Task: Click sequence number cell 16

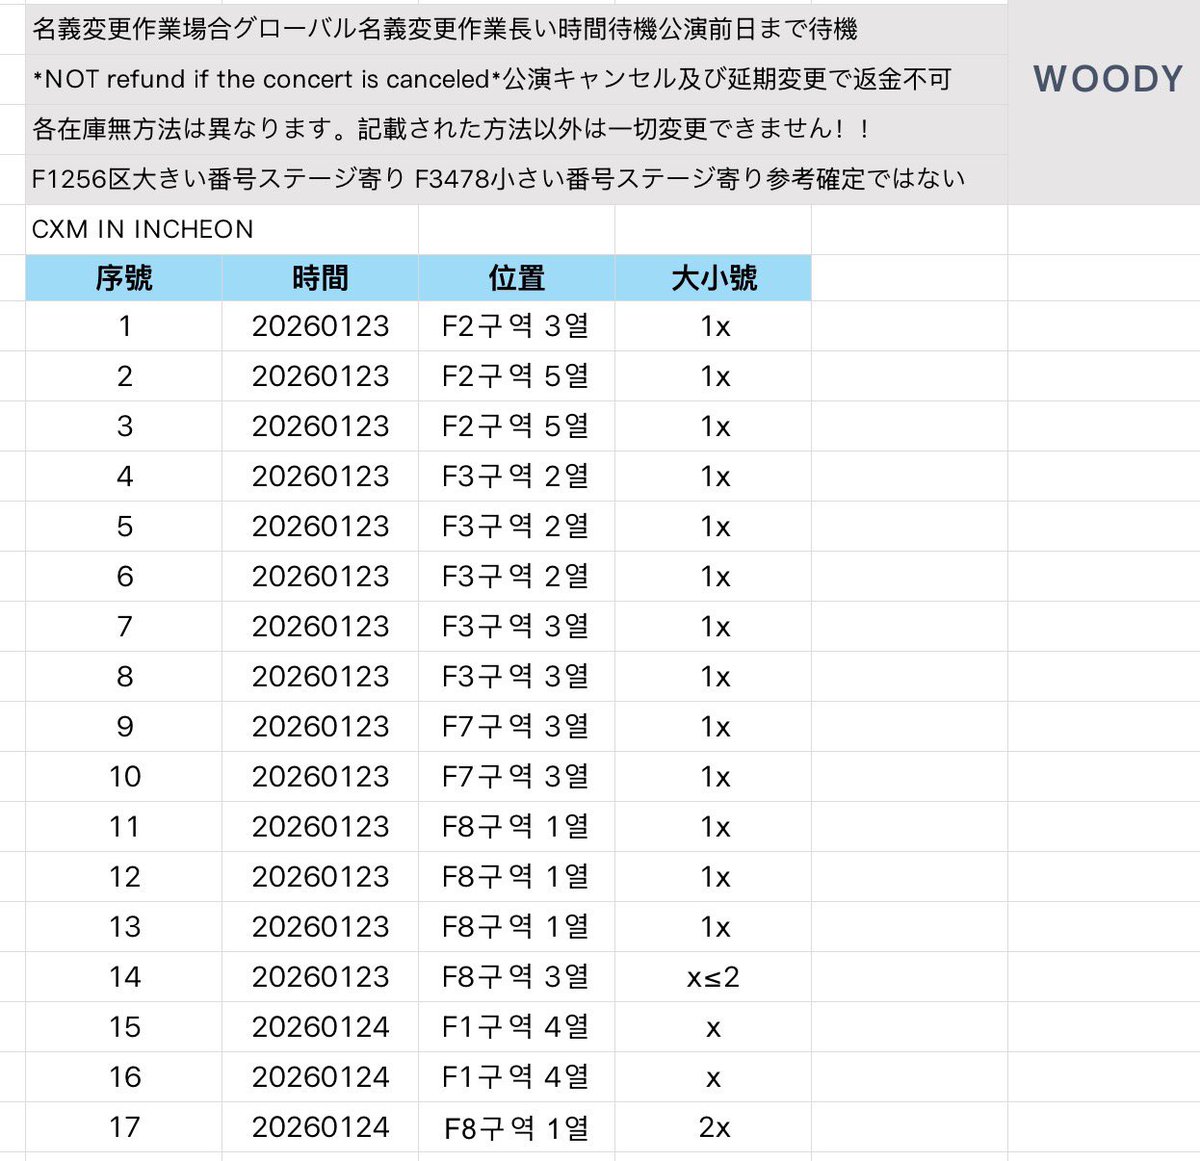Action: coord(124,1076)
